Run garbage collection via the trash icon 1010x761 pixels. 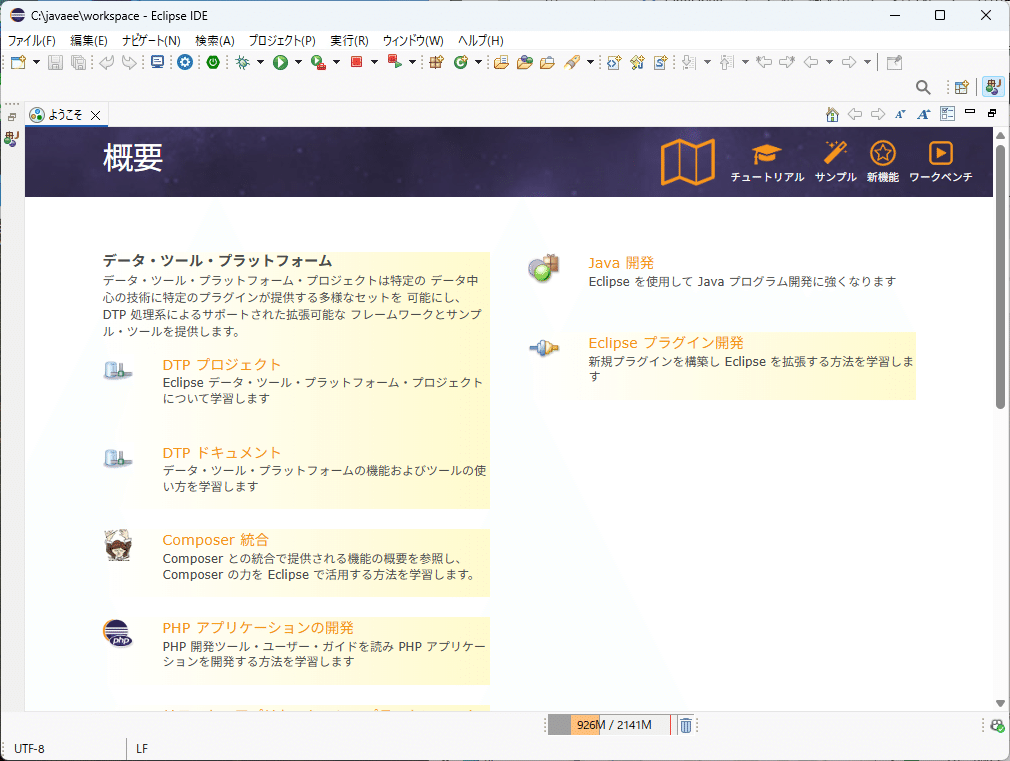pos(685,724)
